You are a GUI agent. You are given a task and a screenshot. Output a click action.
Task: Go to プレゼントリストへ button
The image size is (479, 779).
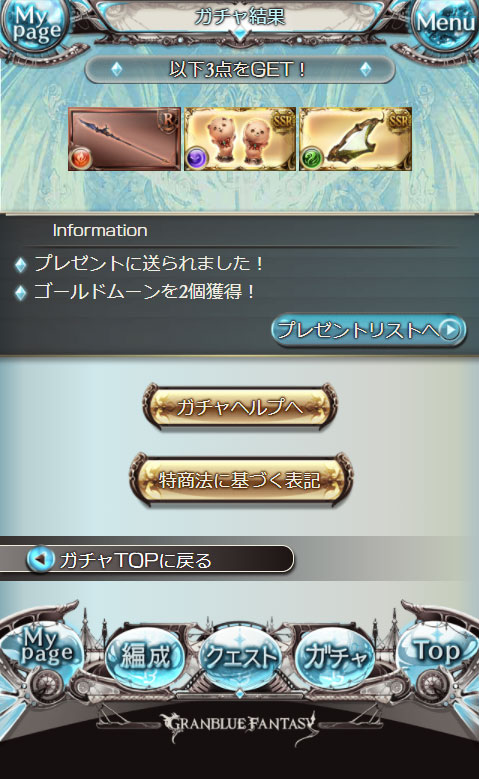tap(368, 330)
